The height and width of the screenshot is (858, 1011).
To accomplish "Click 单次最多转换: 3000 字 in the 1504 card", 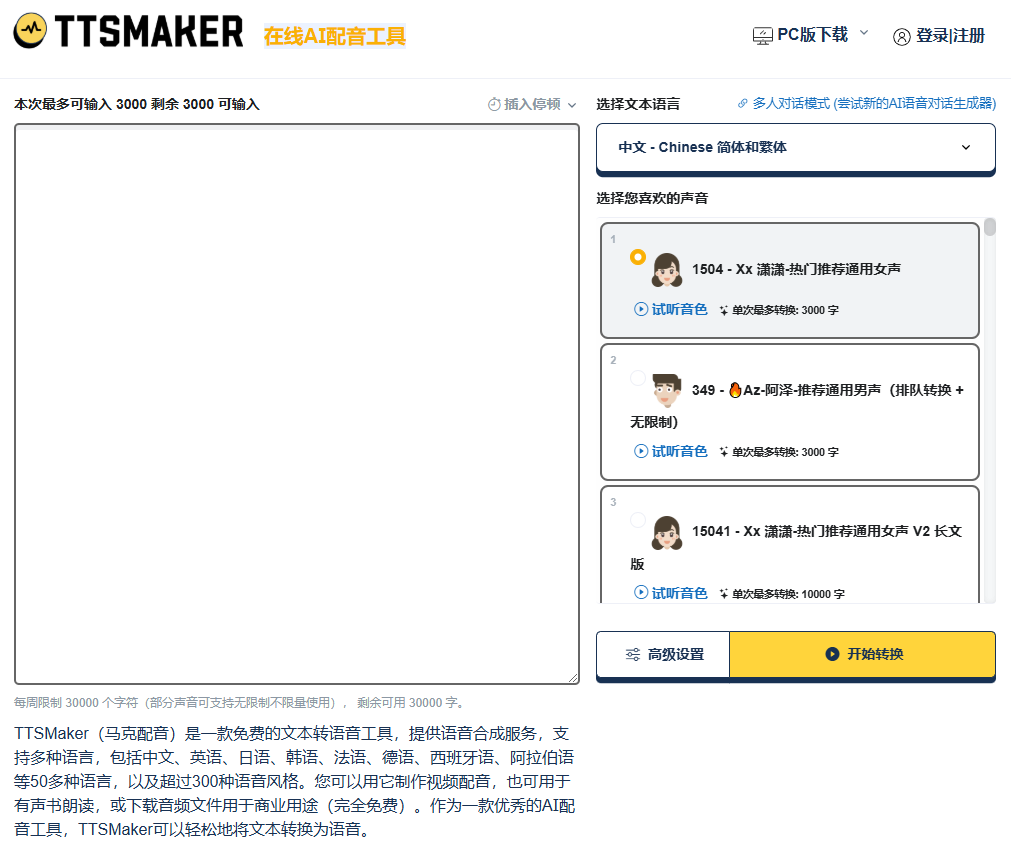I will tap(785, 310).
